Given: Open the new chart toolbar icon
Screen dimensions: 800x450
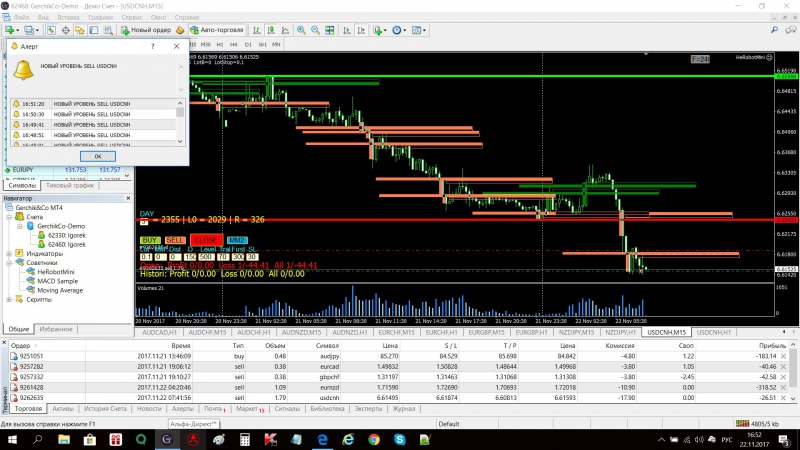Looking at the screenshot, I should tap(9, 30).
